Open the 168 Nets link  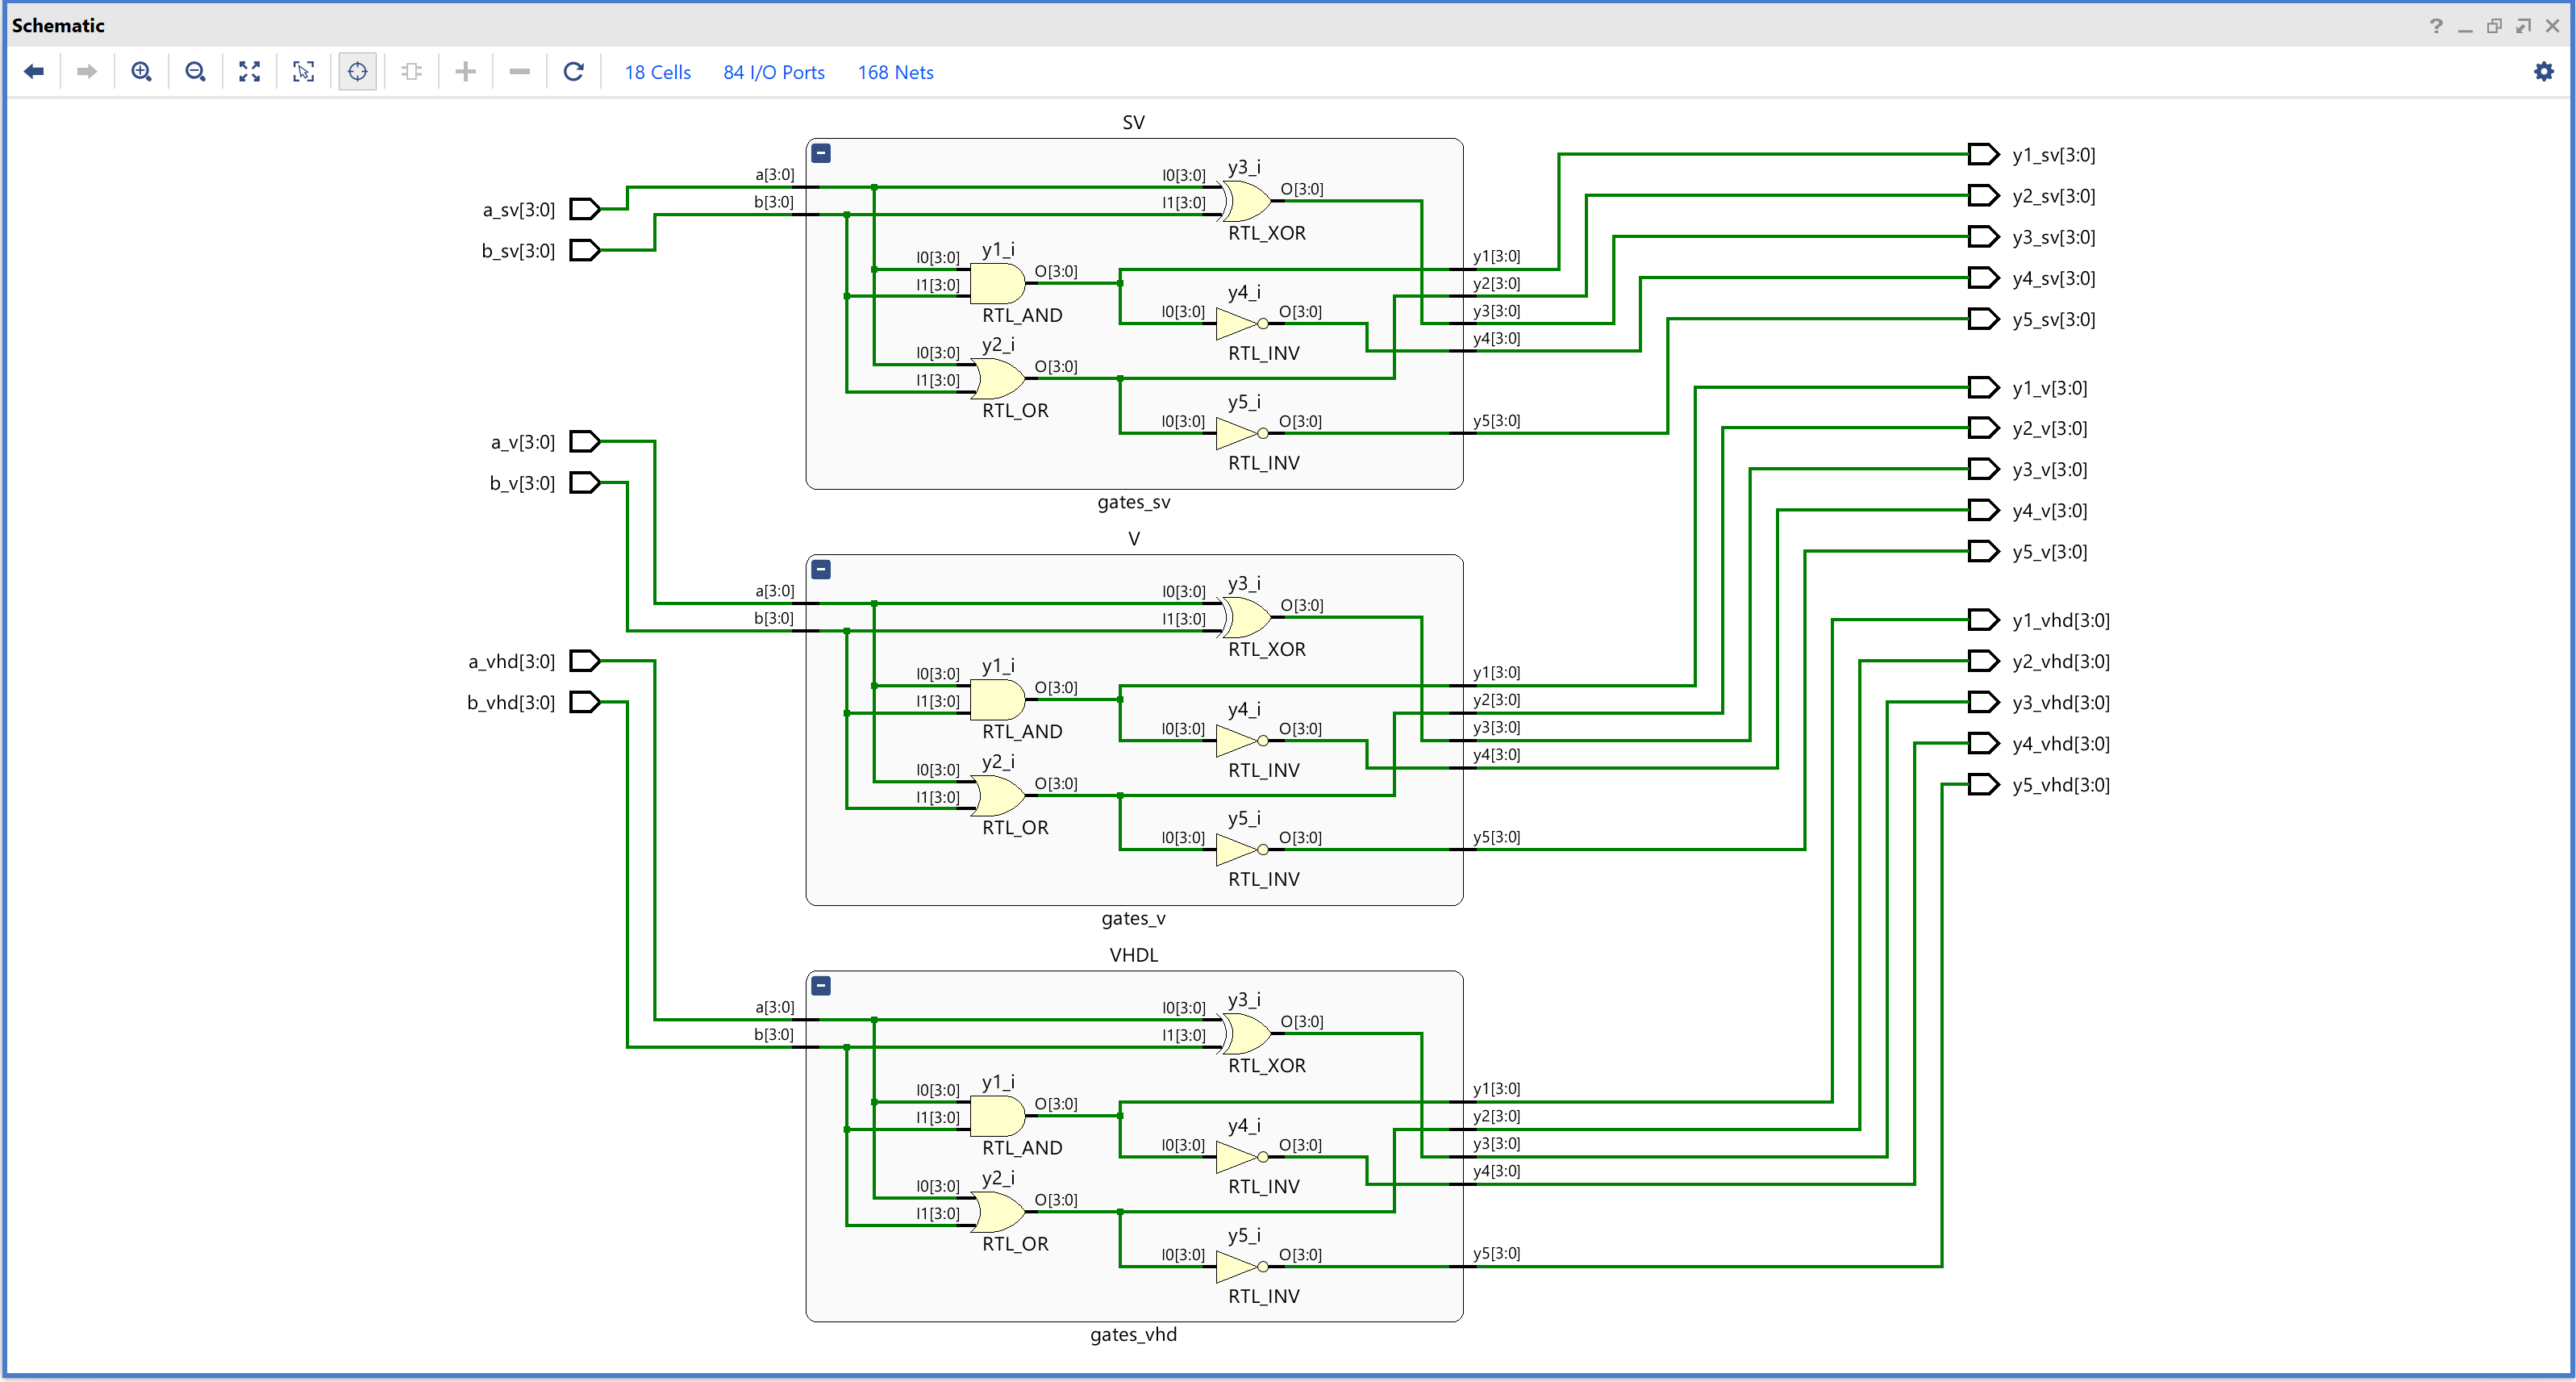pos(895,72)
